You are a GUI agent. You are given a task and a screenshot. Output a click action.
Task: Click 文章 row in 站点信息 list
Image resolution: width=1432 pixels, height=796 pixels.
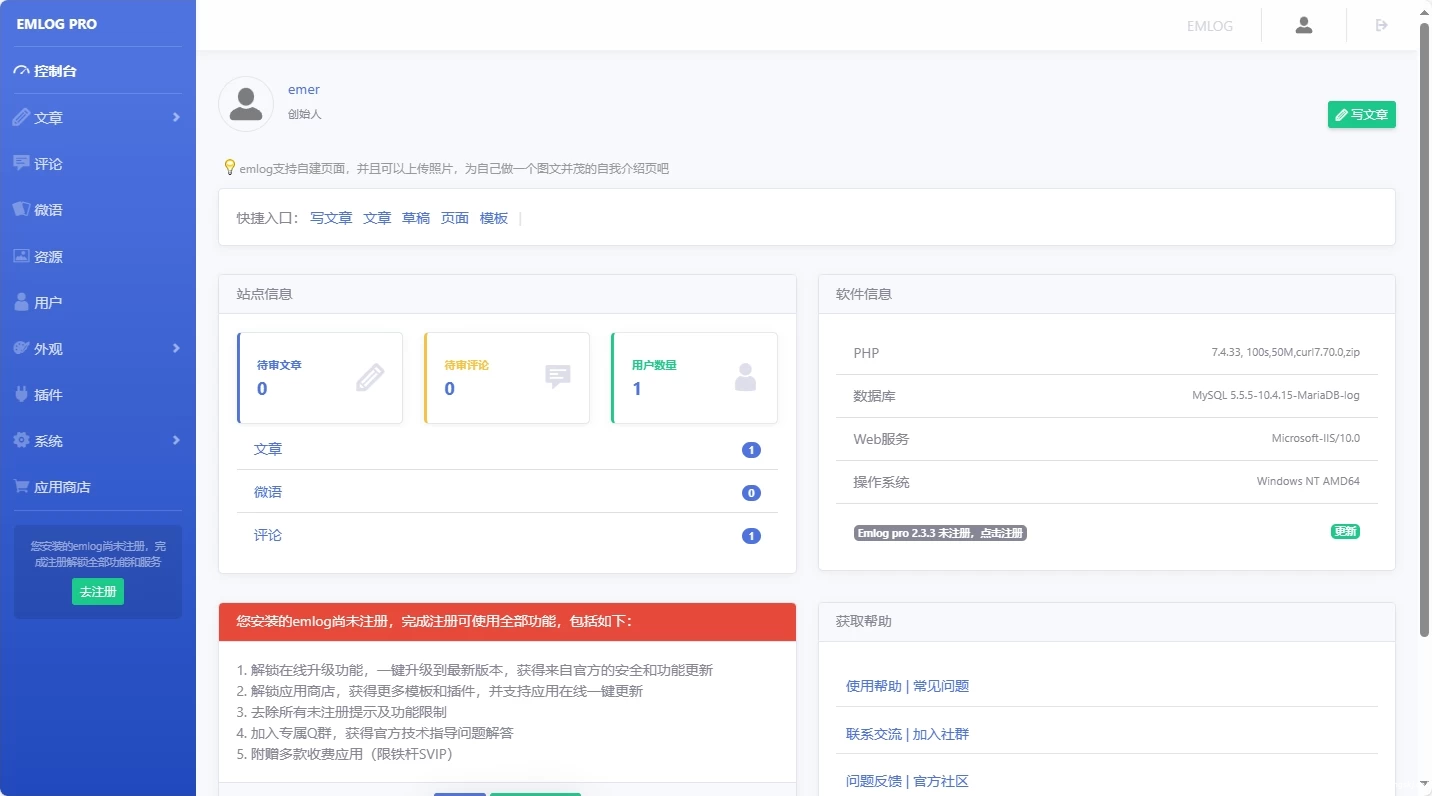(x=507, y=449)
